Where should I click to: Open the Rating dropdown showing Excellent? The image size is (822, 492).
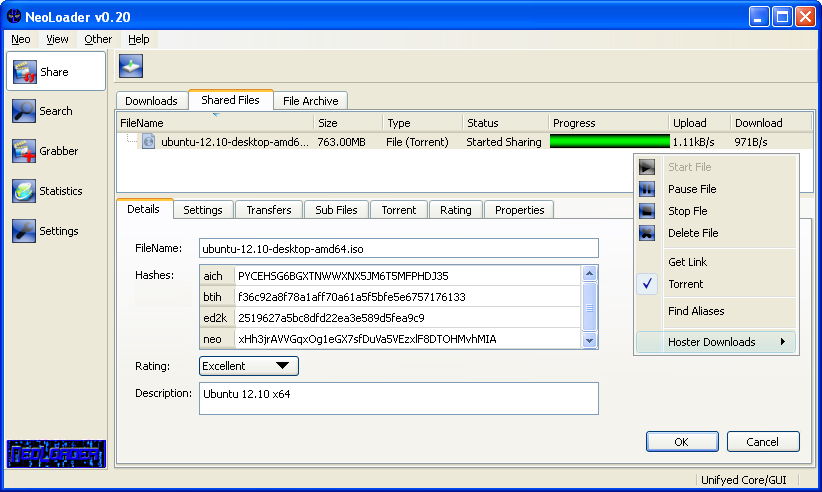tap(248, 366)
